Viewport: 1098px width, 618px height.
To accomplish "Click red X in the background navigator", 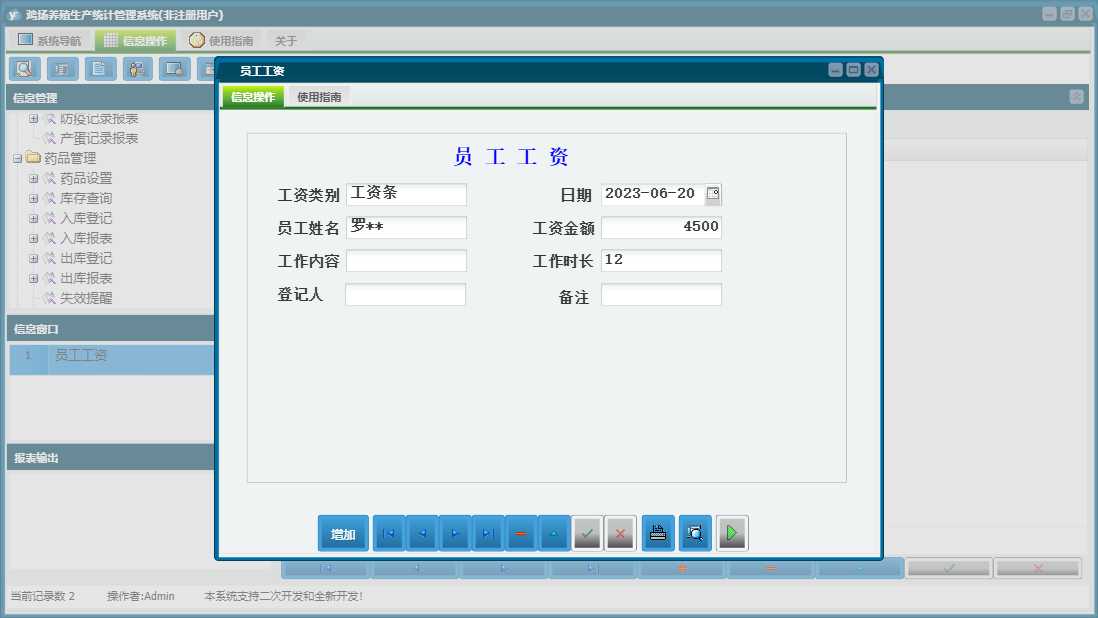I will tap(1038, 568).
